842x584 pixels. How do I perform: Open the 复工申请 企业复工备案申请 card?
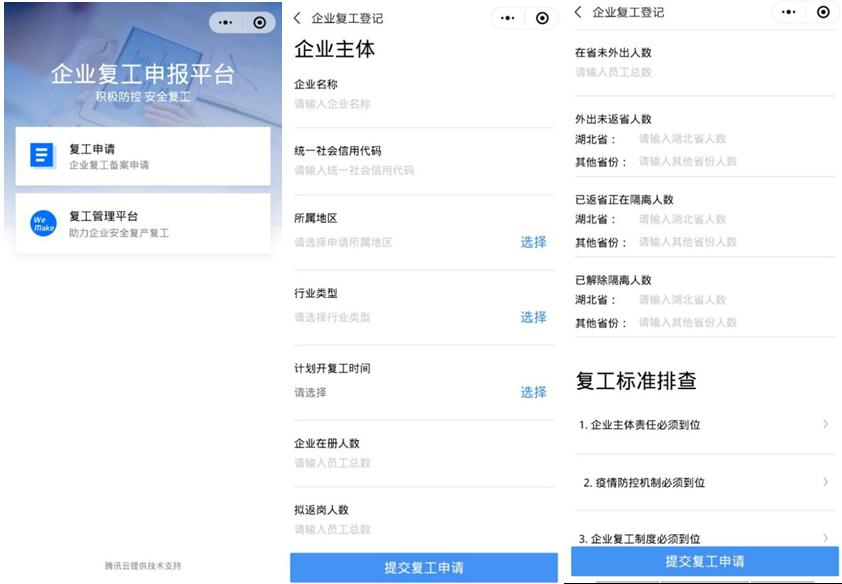[143, 156]
